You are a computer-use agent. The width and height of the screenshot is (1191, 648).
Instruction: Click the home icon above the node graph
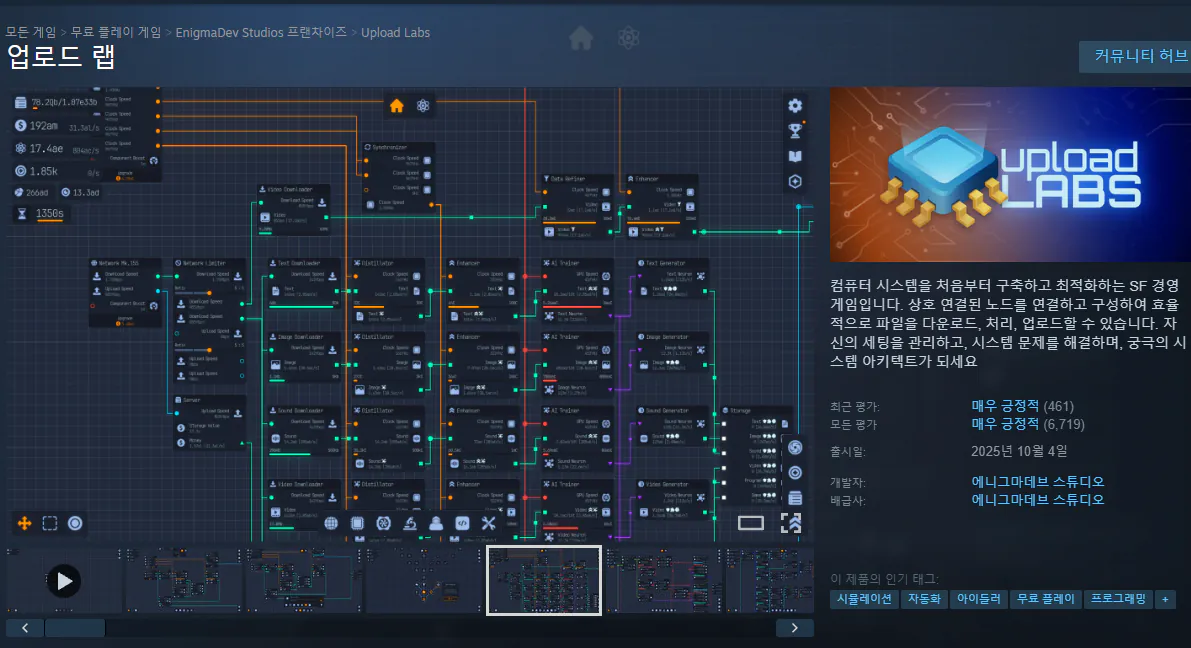(x=397, y=105)
